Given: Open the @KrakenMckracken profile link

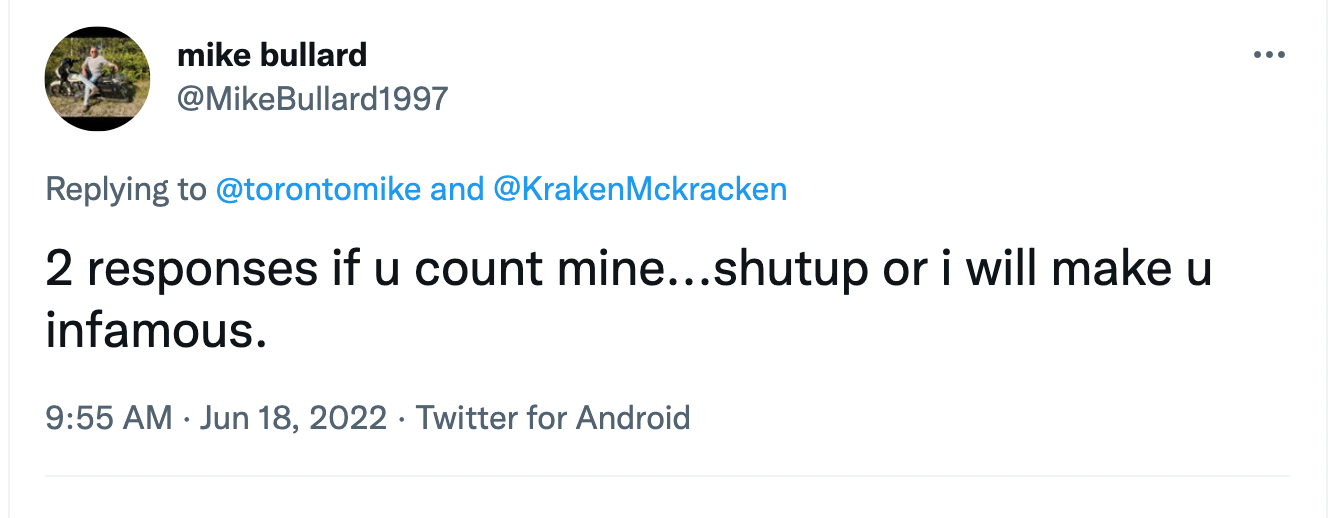Looking at the screenshot, I should (640, 189).
